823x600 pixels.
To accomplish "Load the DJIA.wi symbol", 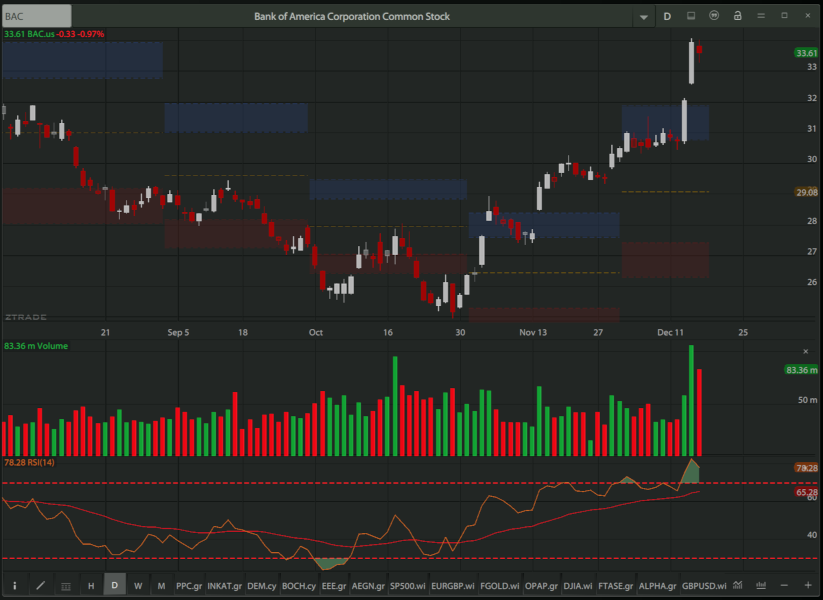I will click(x=575, y=585).
